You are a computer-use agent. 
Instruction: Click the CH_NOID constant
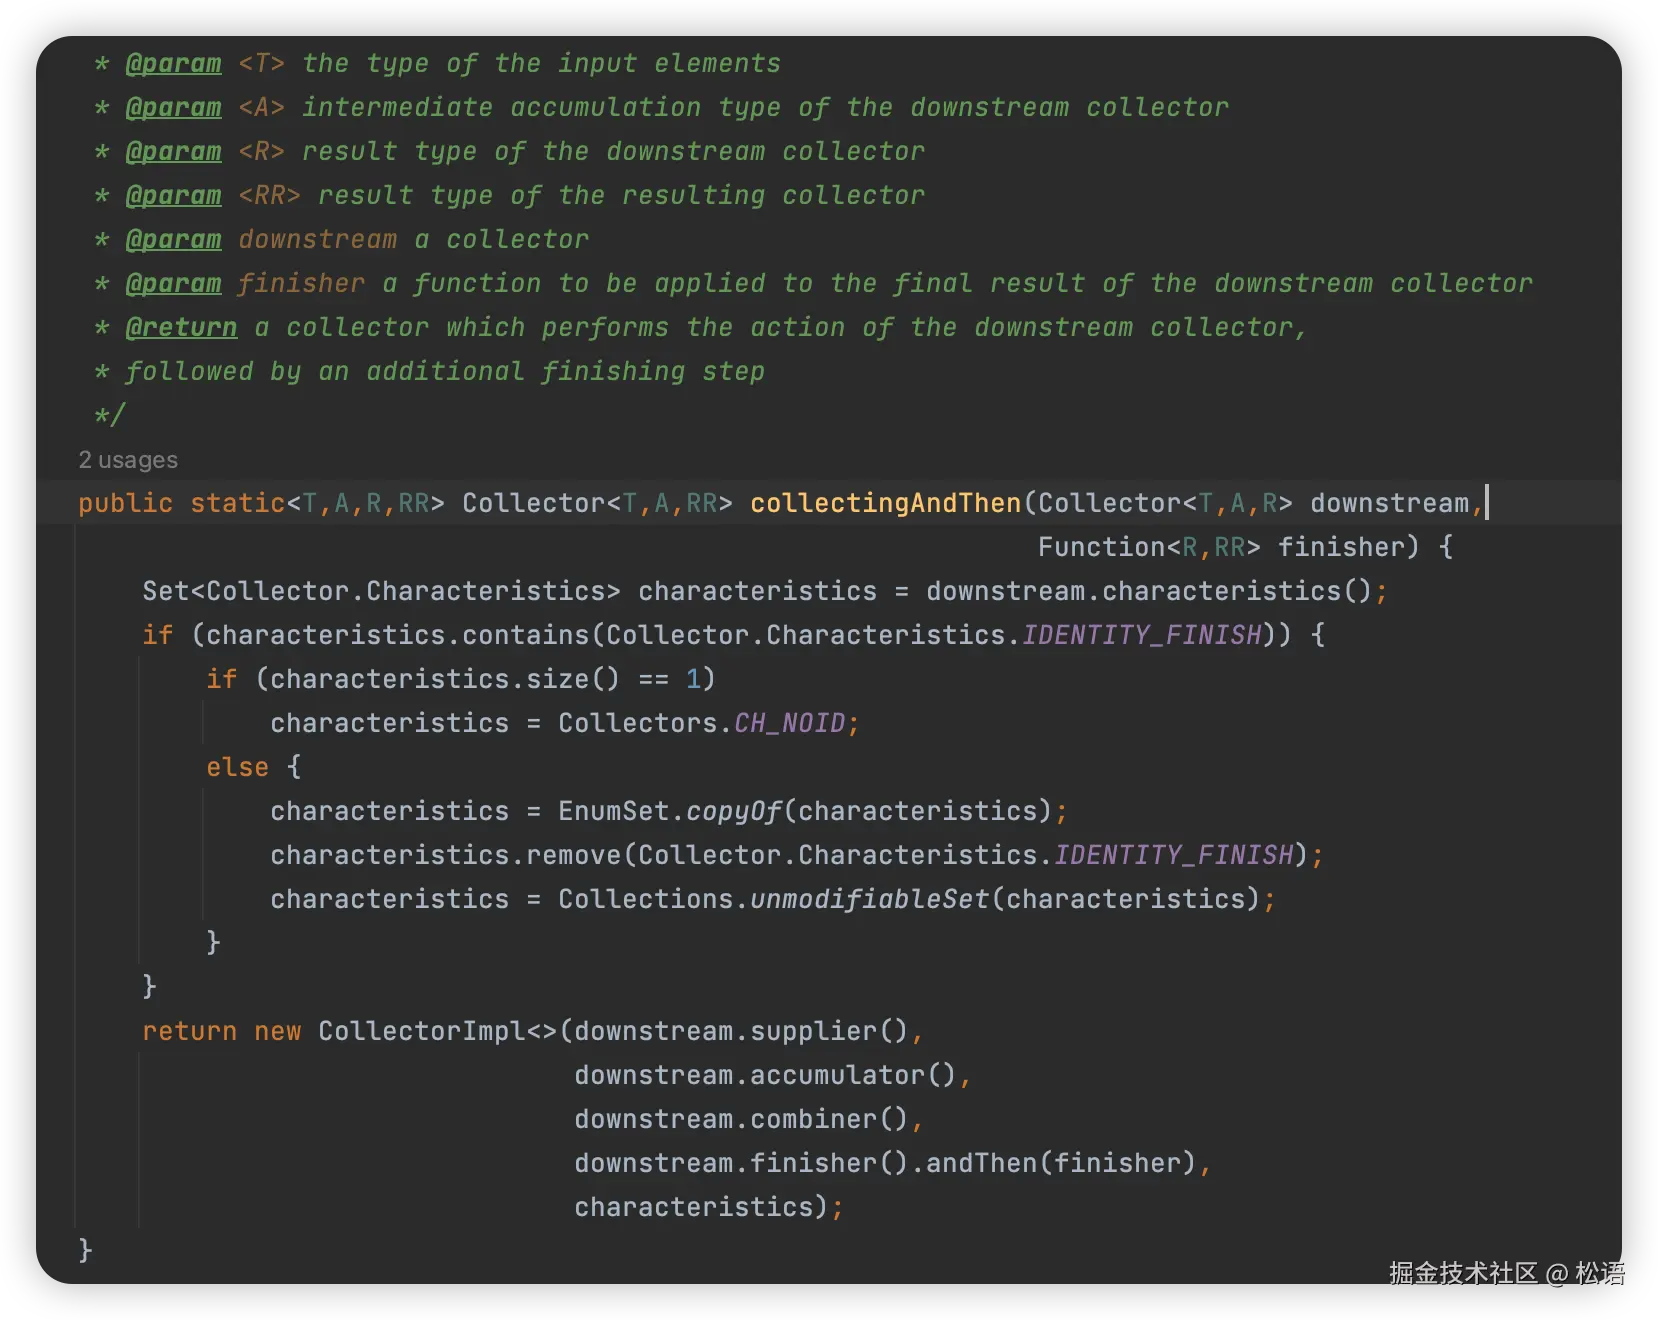[x=790, y=723]
